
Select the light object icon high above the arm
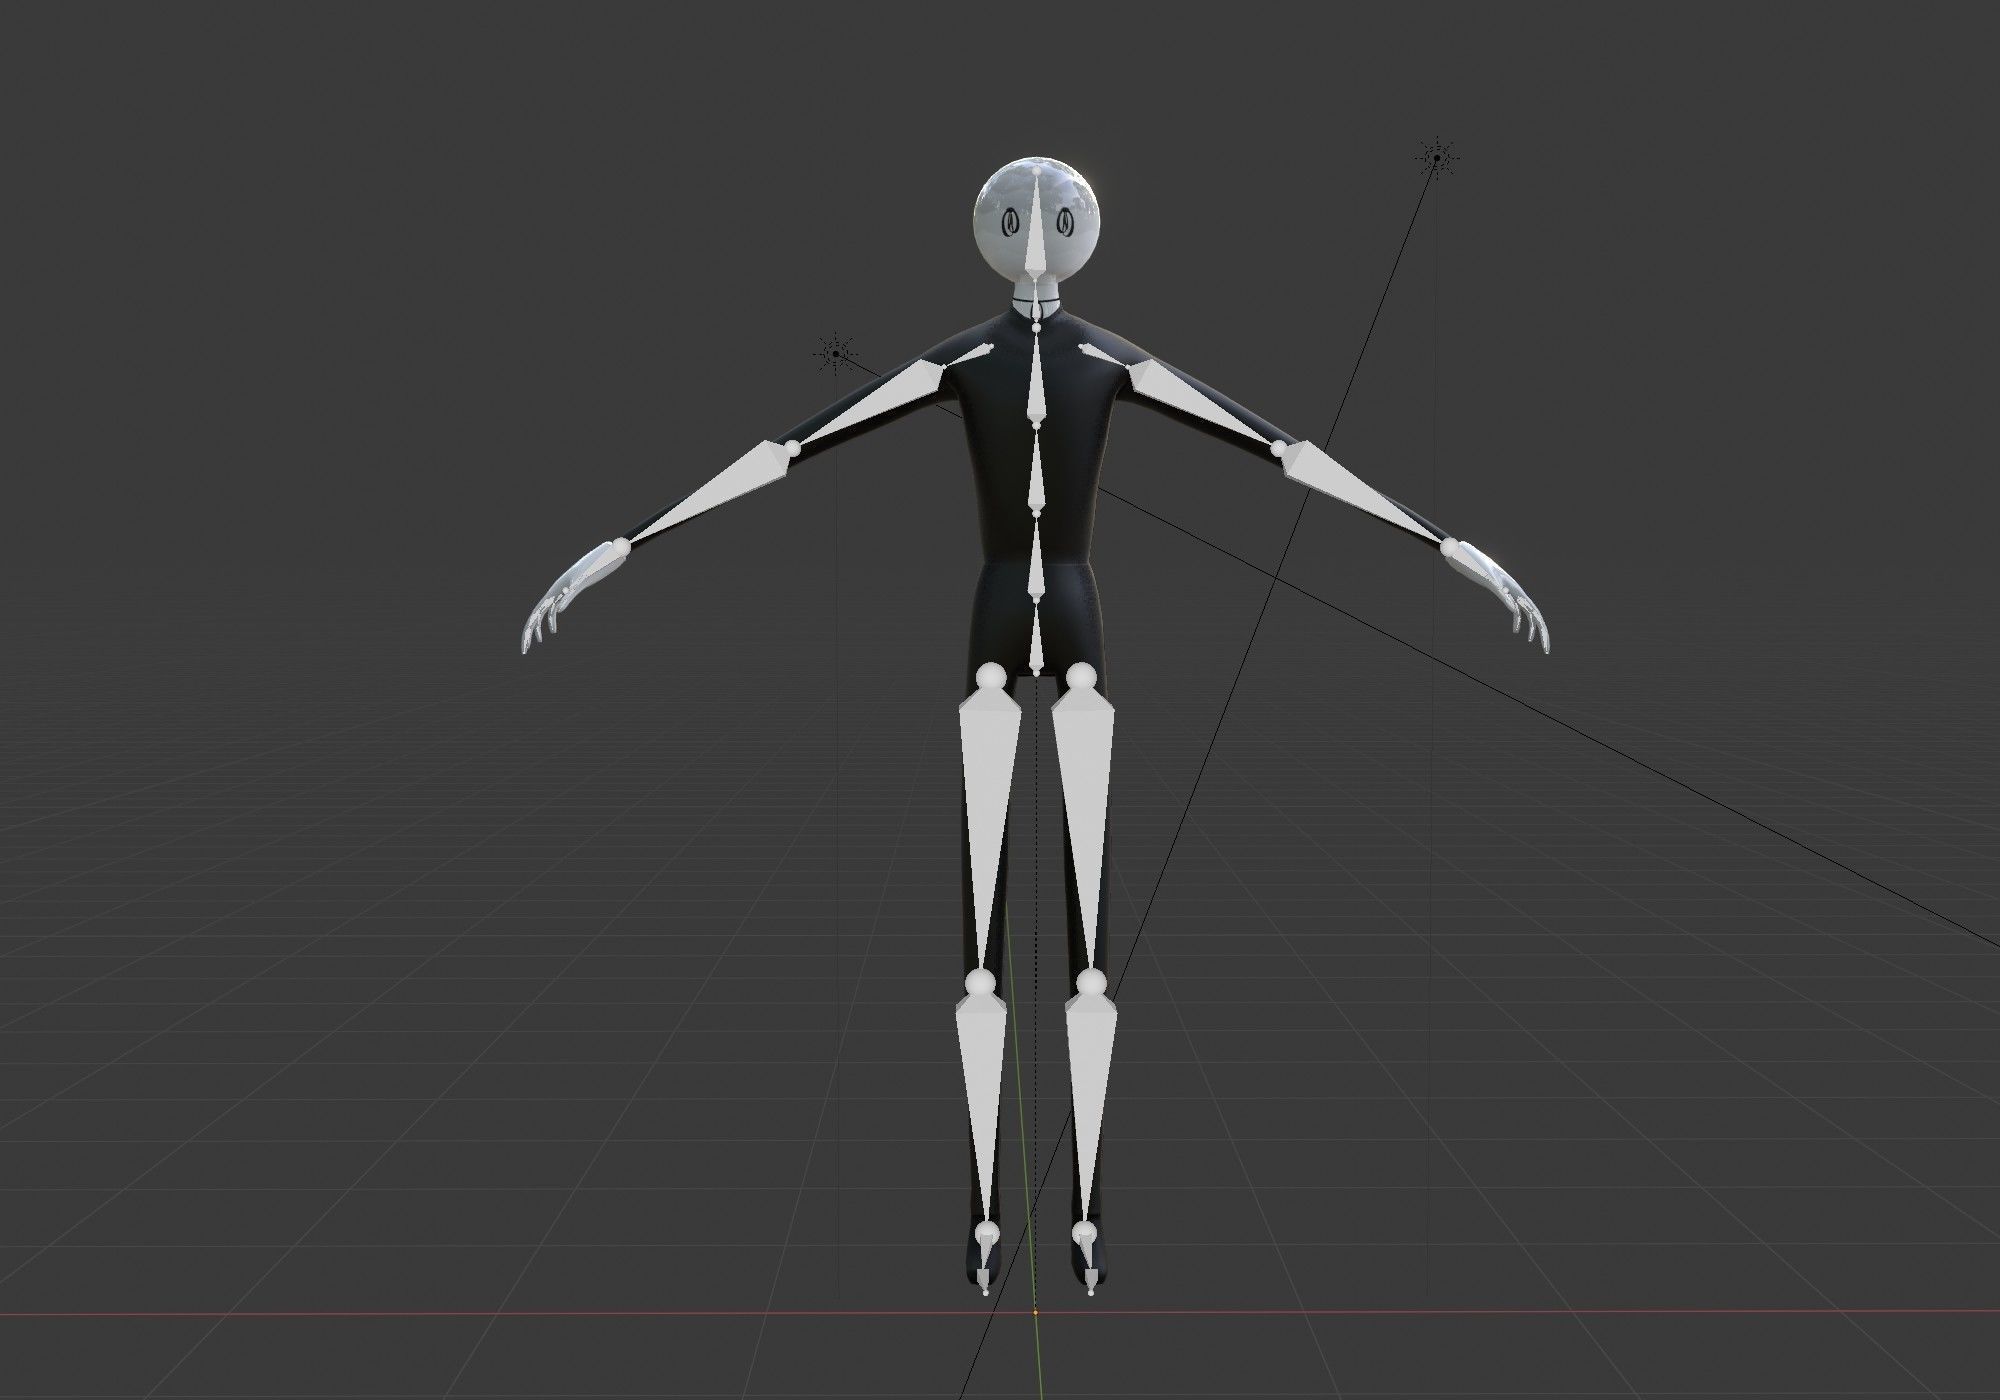1437,157
